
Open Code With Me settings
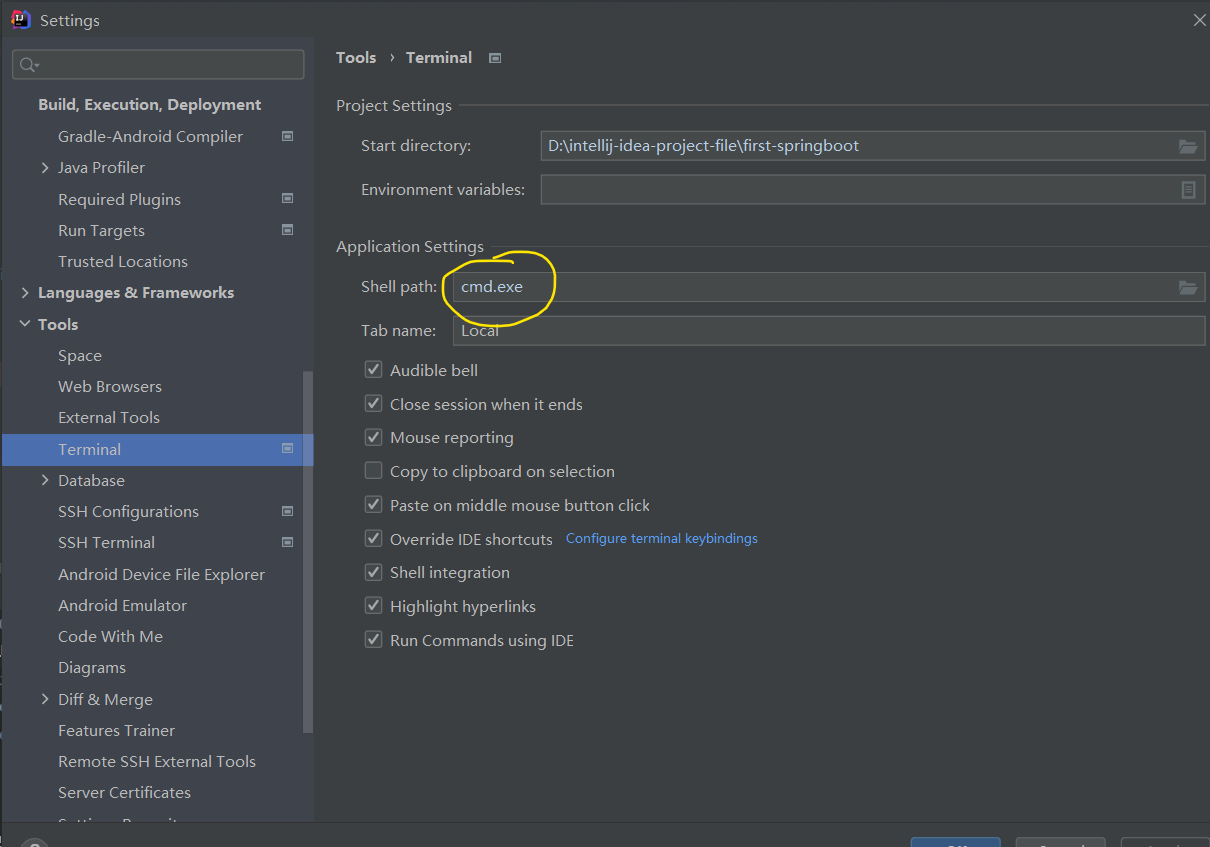[110, 636]
